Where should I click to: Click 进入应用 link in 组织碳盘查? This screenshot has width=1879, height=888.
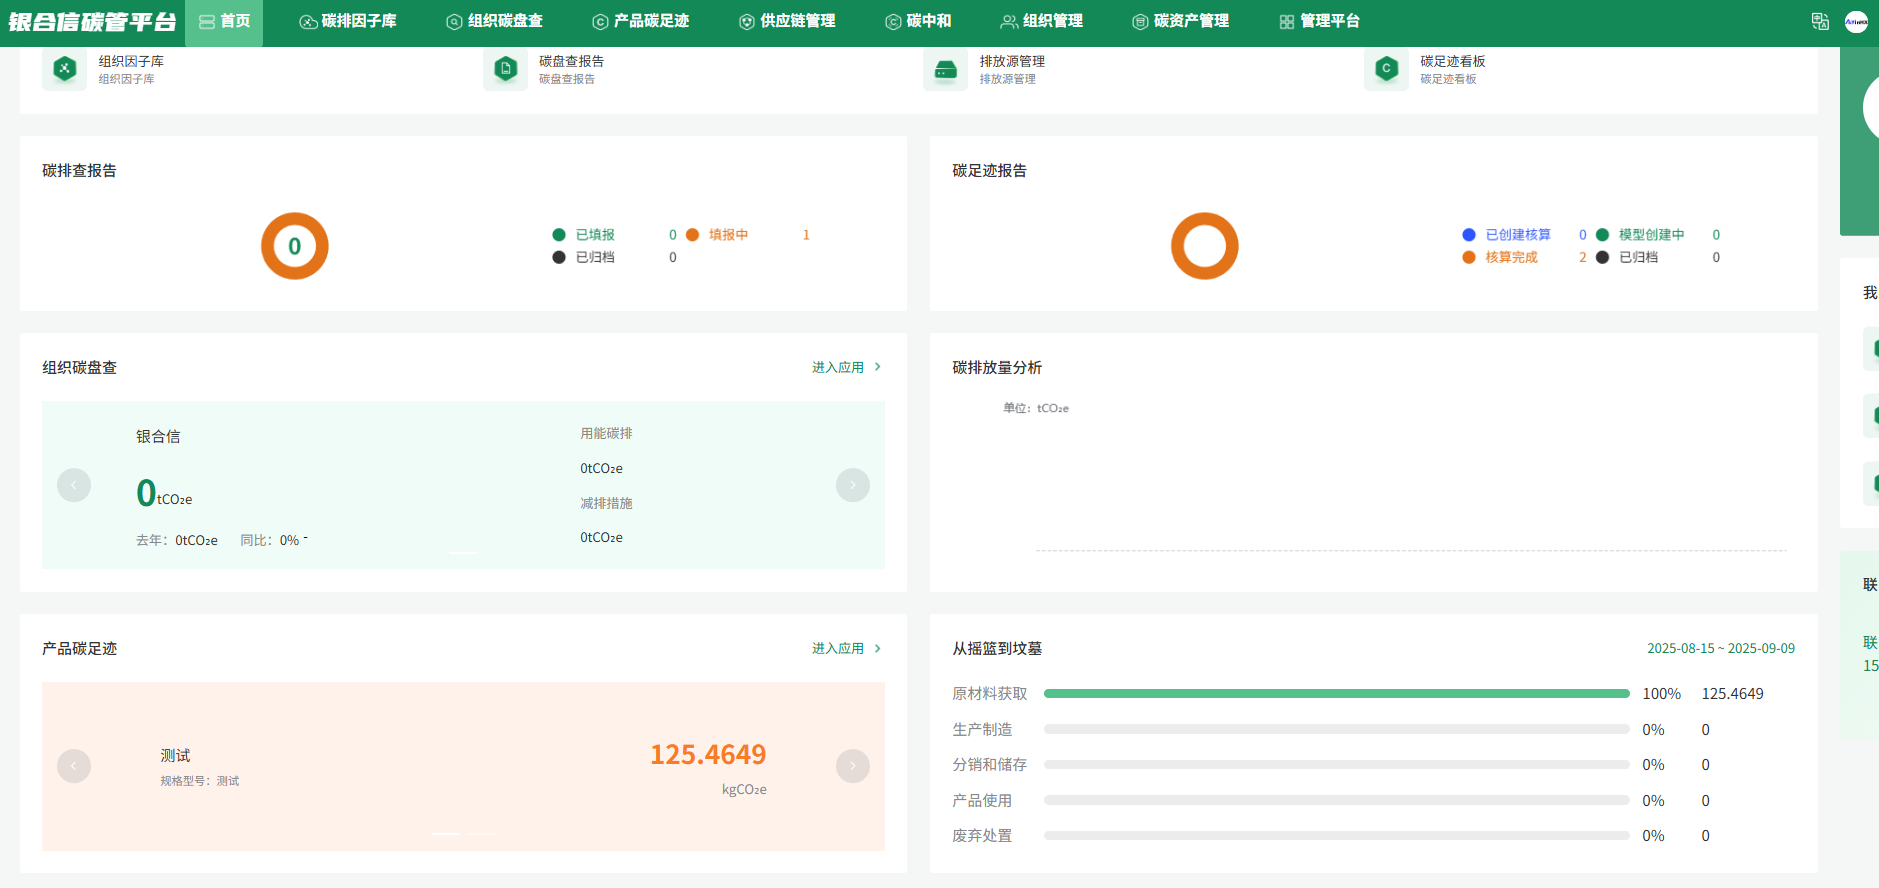pyautogui.click(x=846, y=368)
